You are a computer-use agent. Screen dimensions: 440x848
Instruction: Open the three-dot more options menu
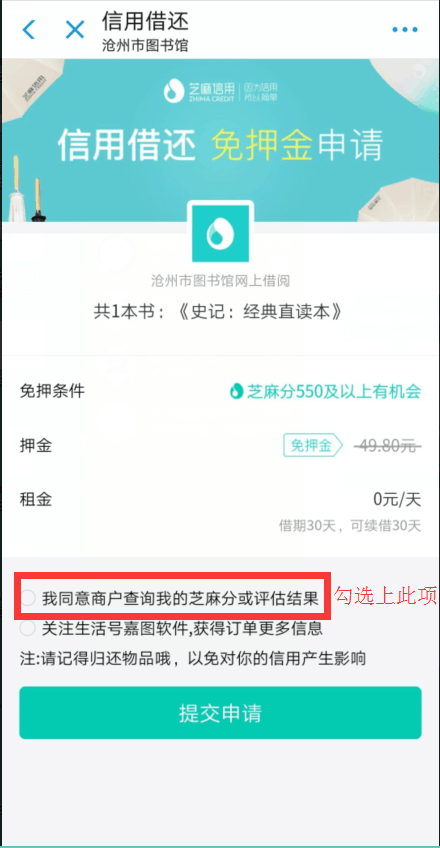(405, 29)
